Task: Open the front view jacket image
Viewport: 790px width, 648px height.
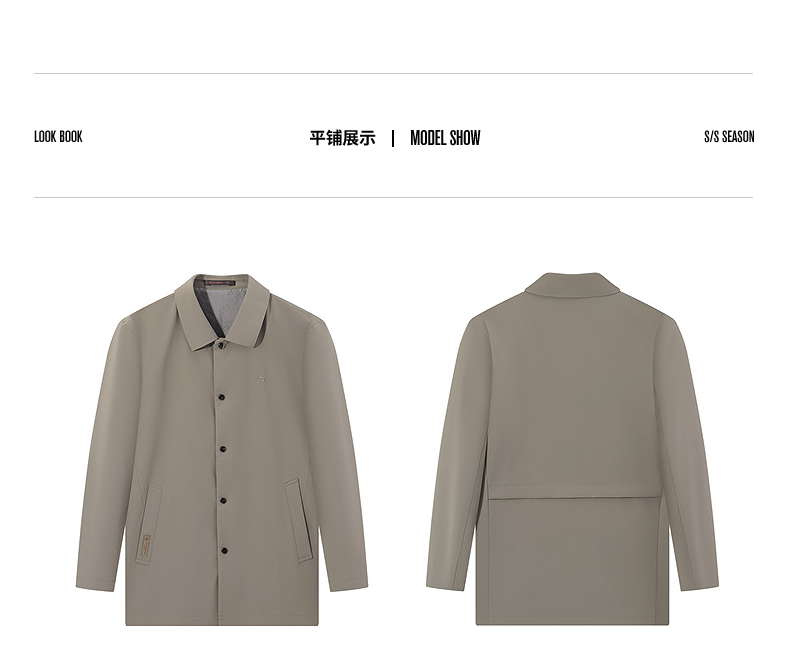Action: point(222,449)
